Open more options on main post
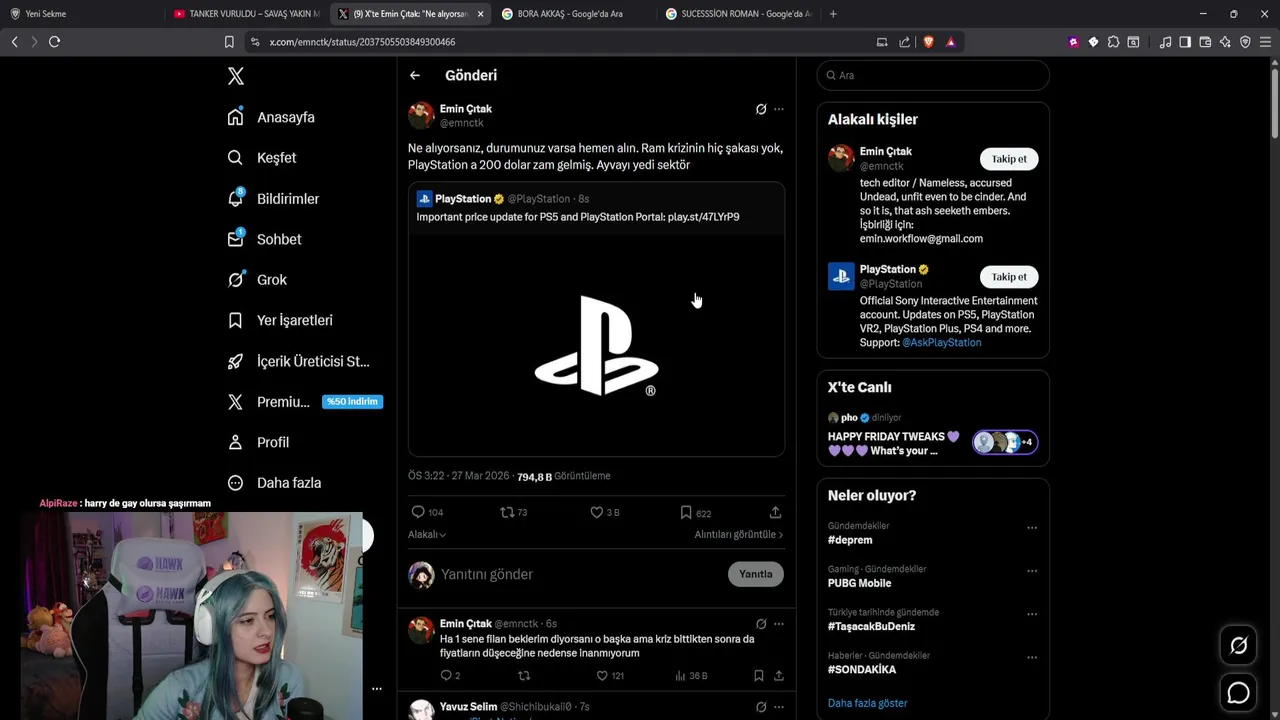The height and width of the screenshot is (720, 1280). click(779, 109)
